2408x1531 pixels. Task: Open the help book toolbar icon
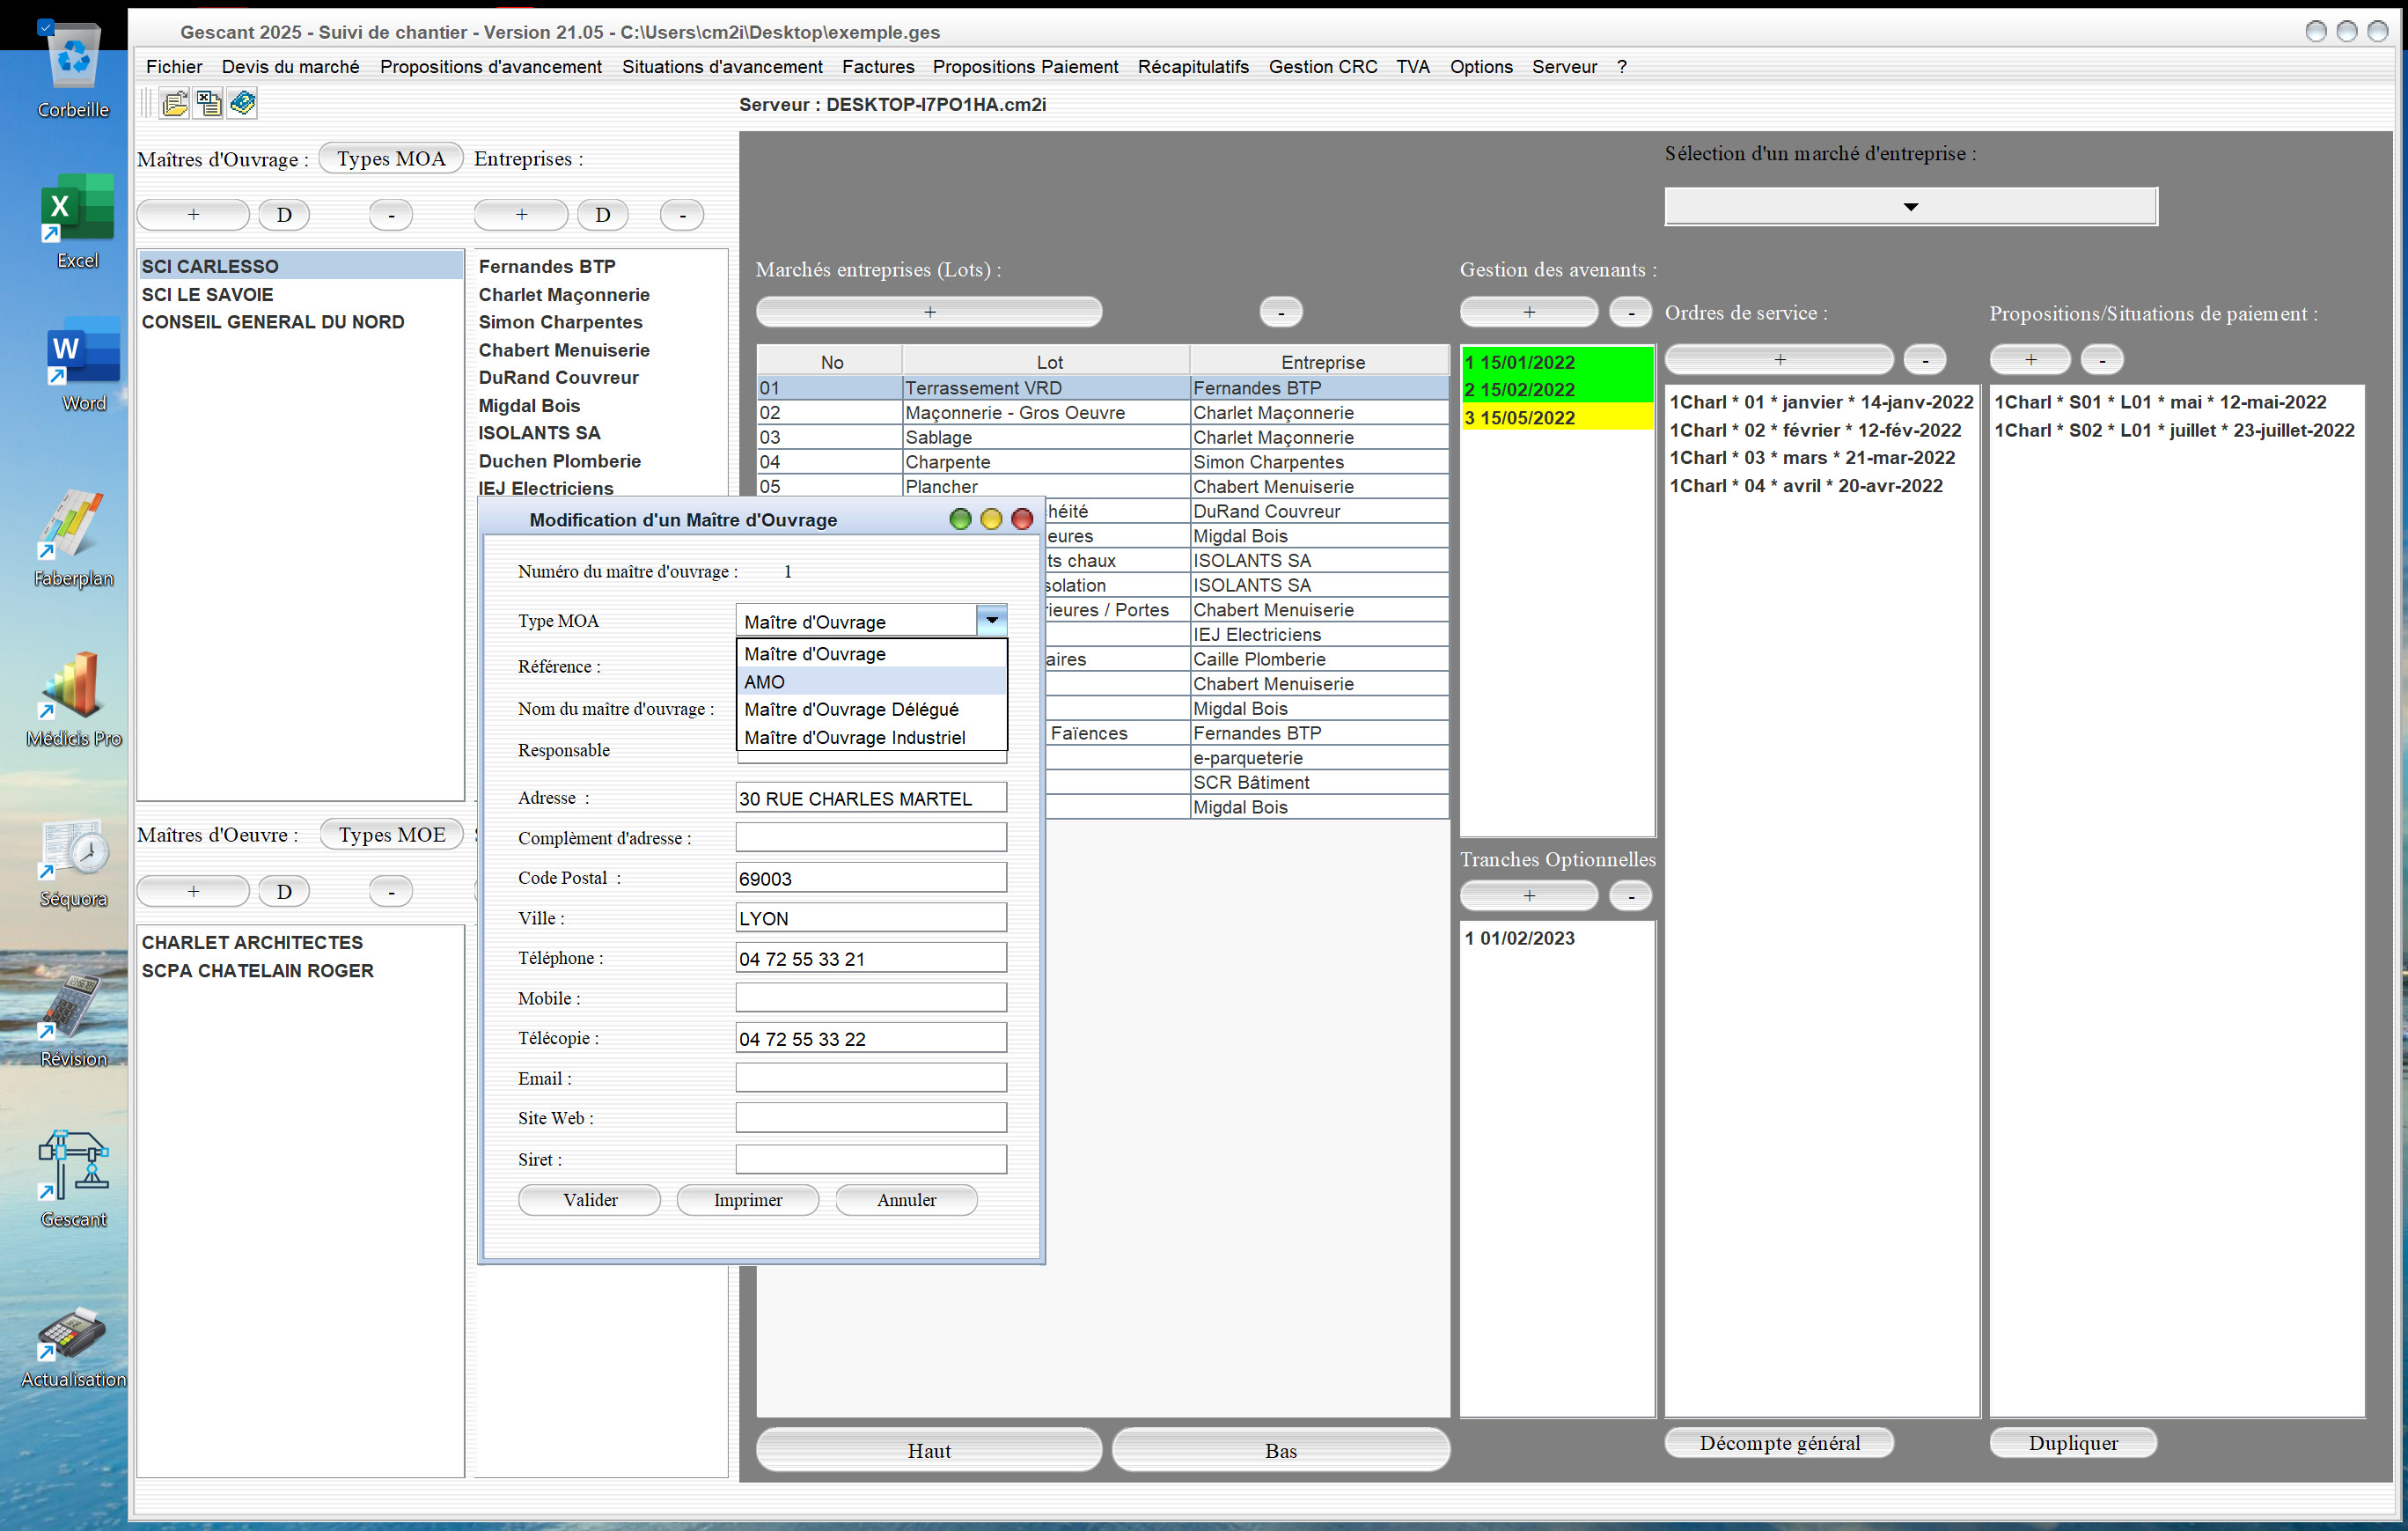coord(242,103)
